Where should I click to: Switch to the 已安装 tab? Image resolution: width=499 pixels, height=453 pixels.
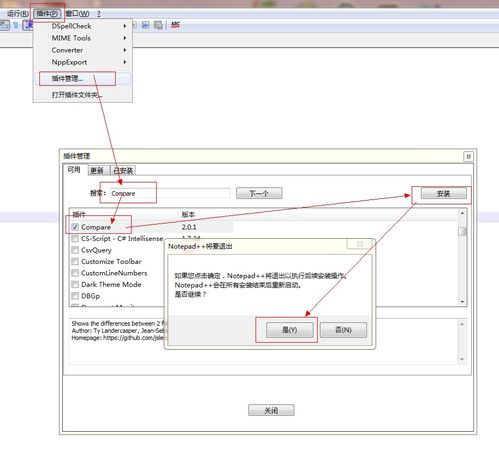tap(123, 171)
